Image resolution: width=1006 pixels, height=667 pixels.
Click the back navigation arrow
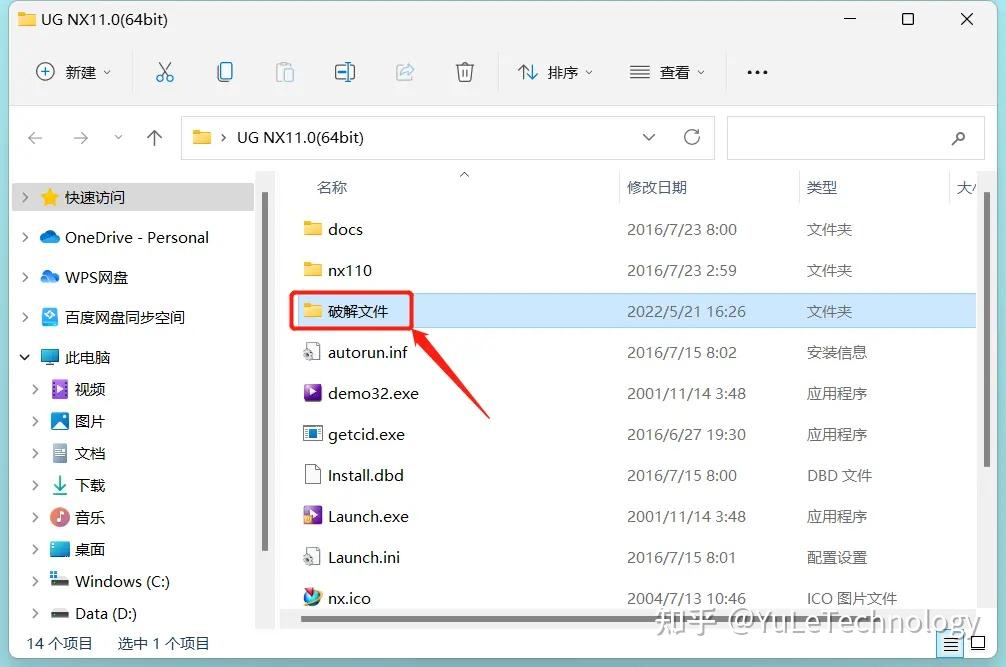35,137
